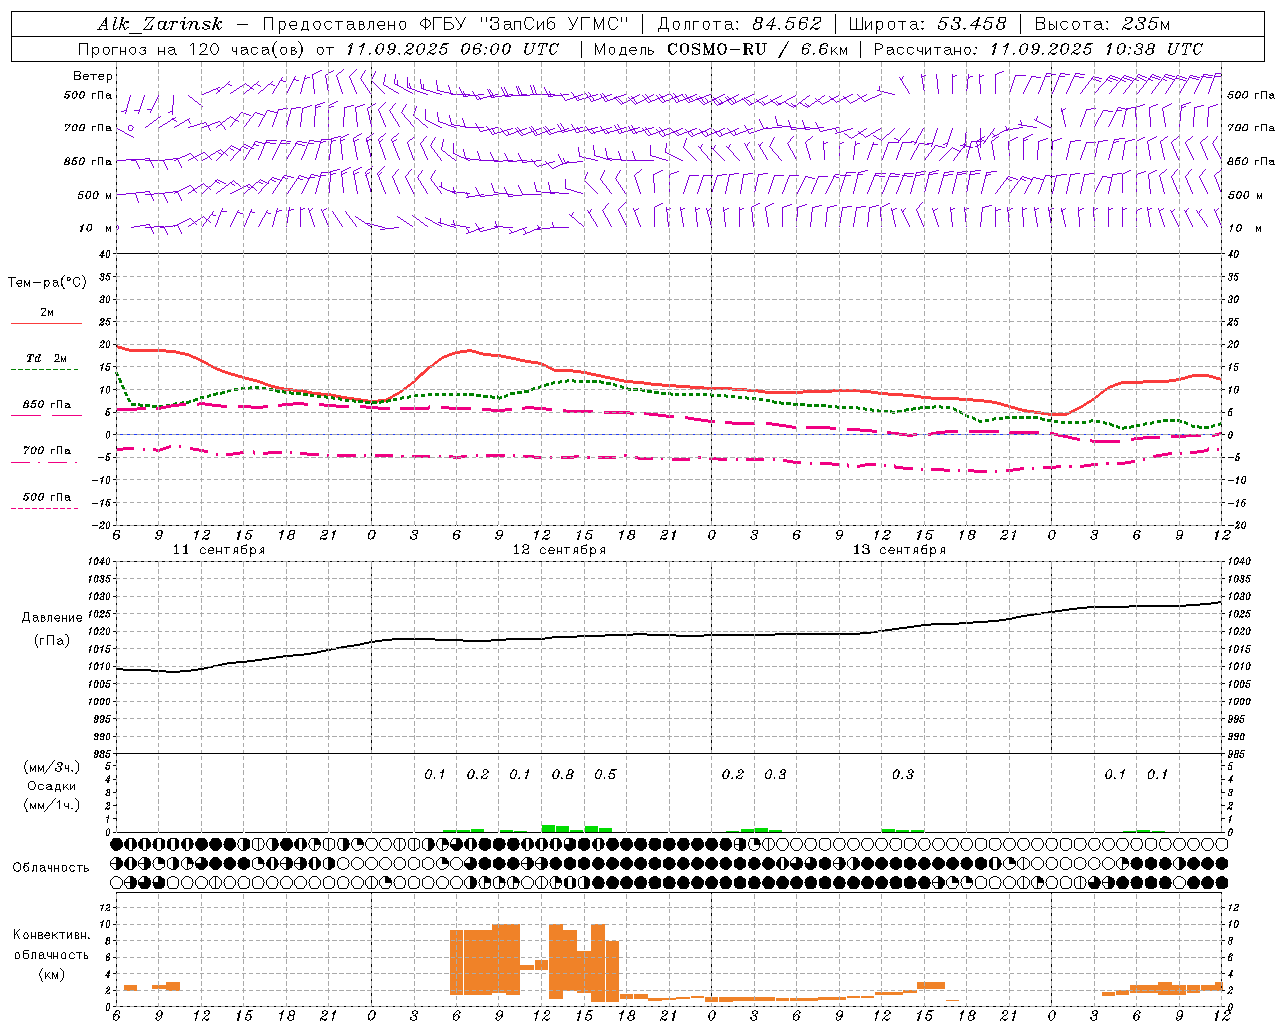
Task: Click the 11 сентября date label
Action: (x=219, y=550)
